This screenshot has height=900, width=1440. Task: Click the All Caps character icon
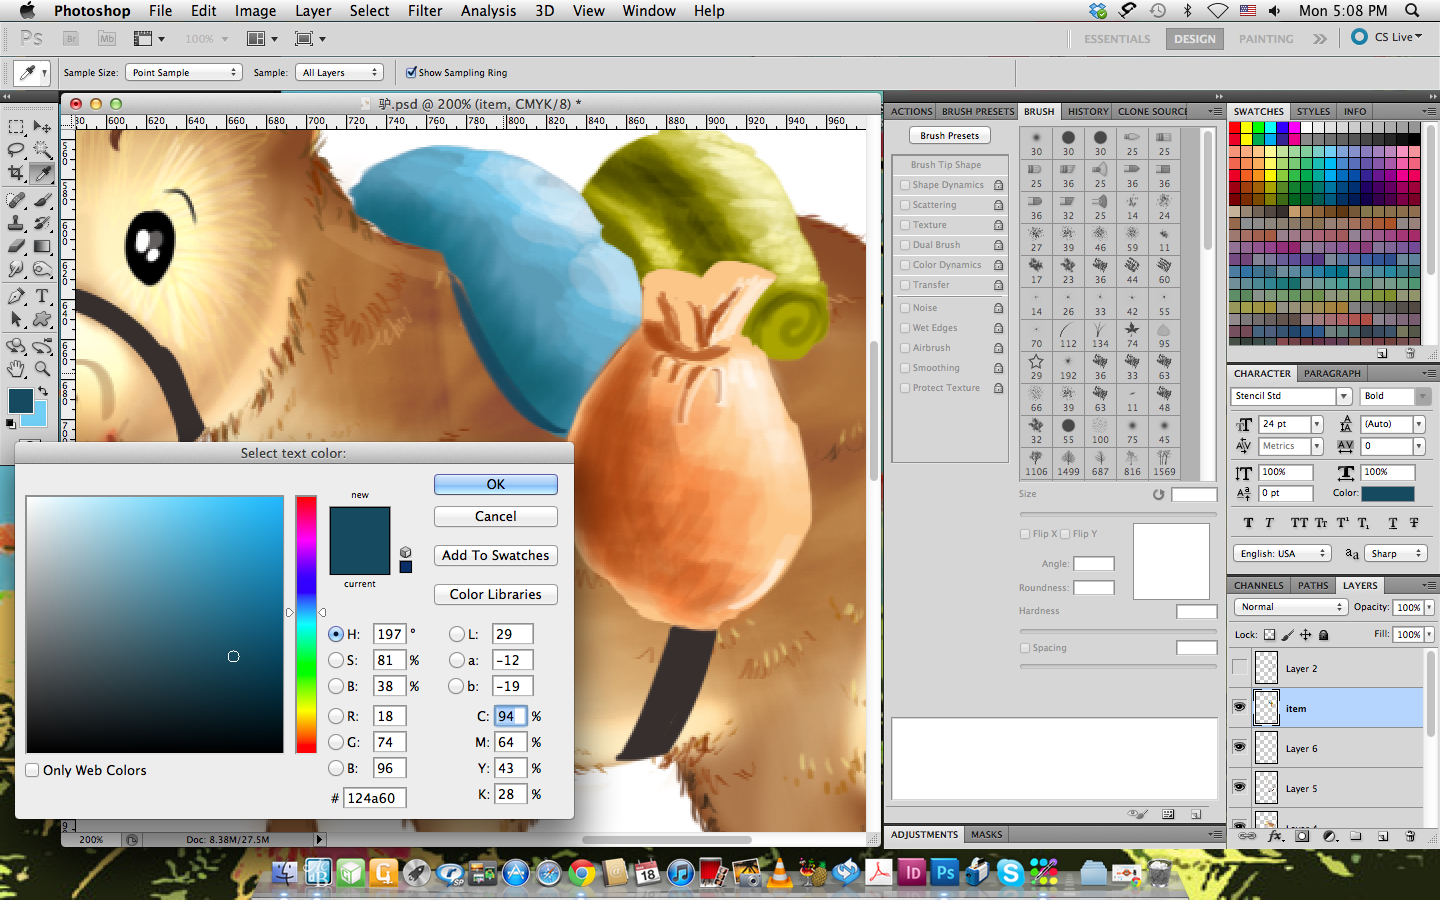pyautogui.click(x=1299, y=523)
